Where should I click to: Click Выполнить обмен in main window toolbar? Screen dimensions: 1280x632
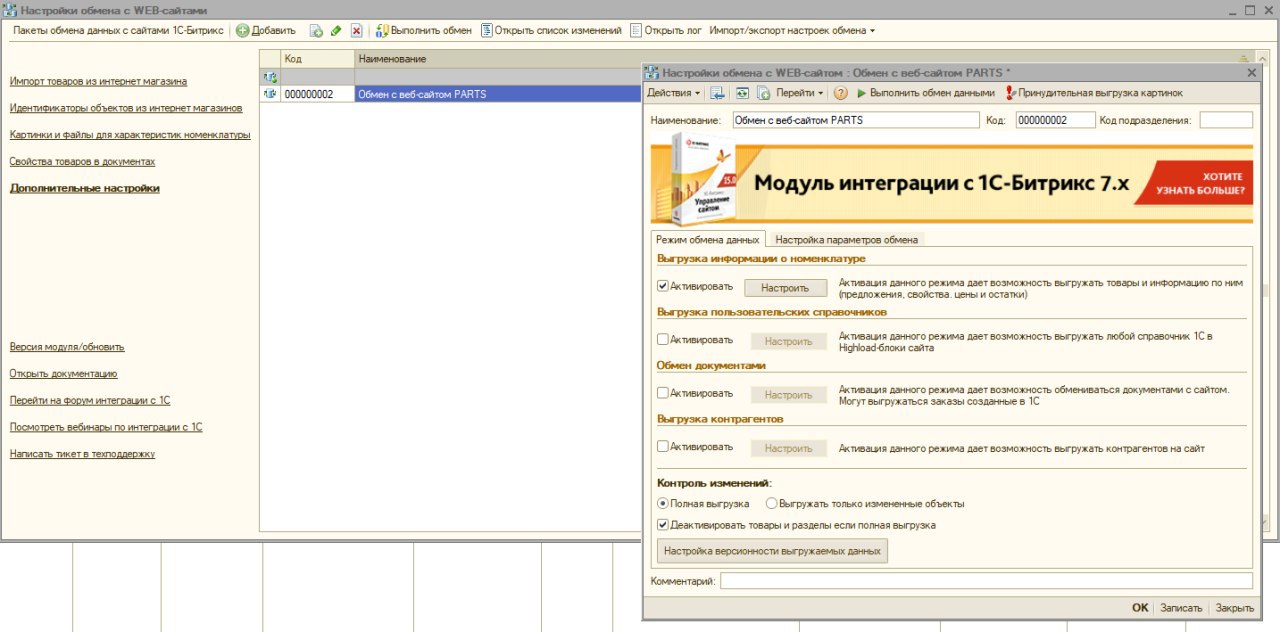424,31
